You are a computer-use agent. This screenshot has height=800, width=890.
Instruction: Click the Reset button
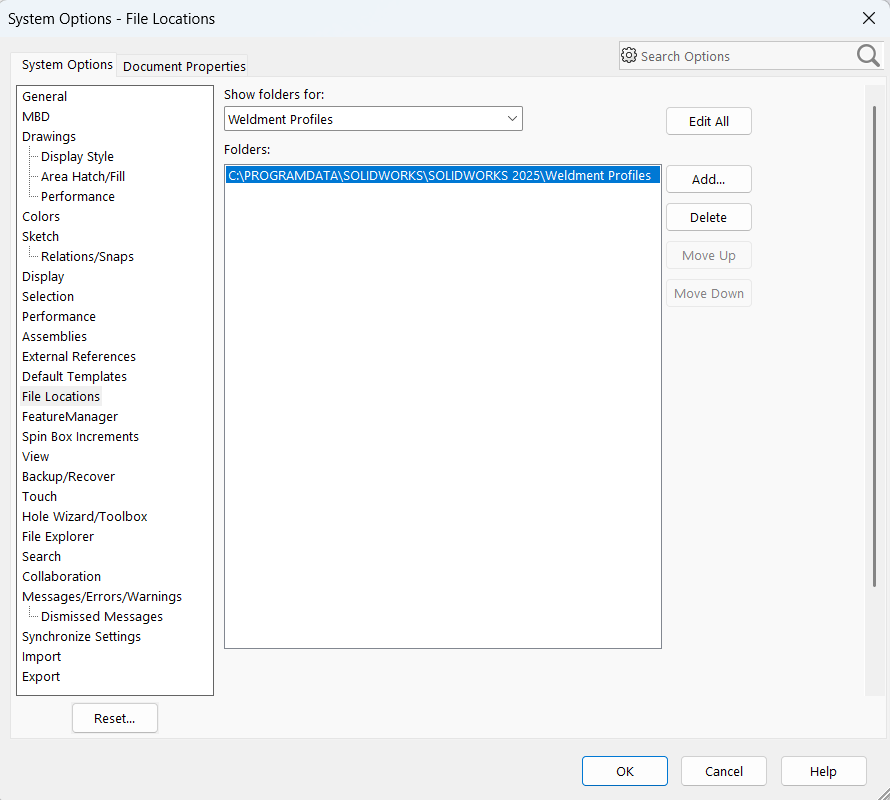[114, 718]
